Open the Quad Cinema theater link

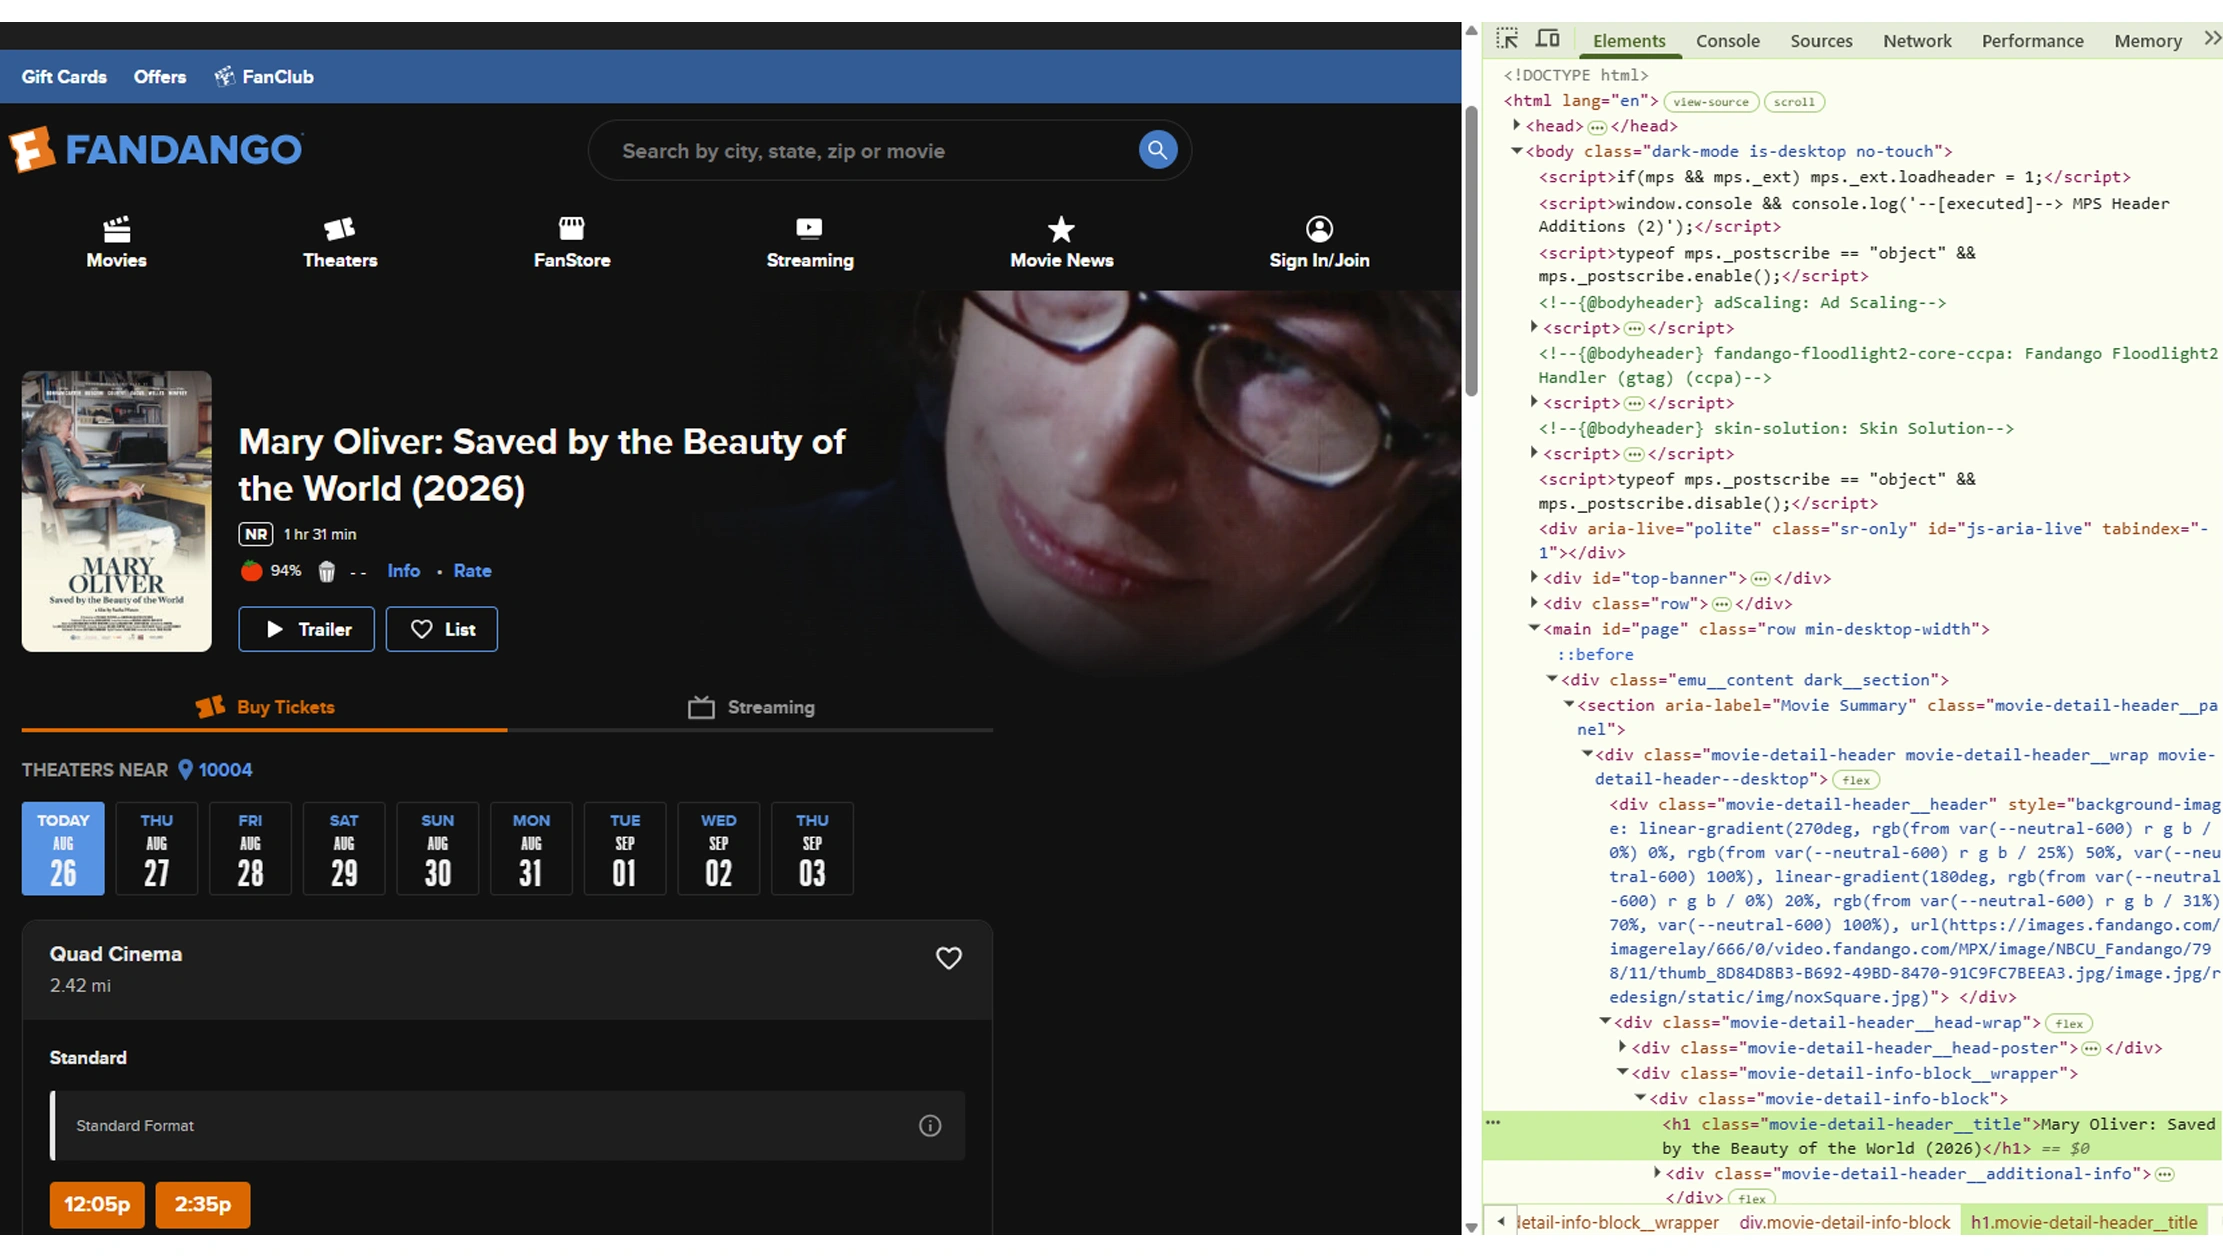pyautogui.click(x=116, y=954)
